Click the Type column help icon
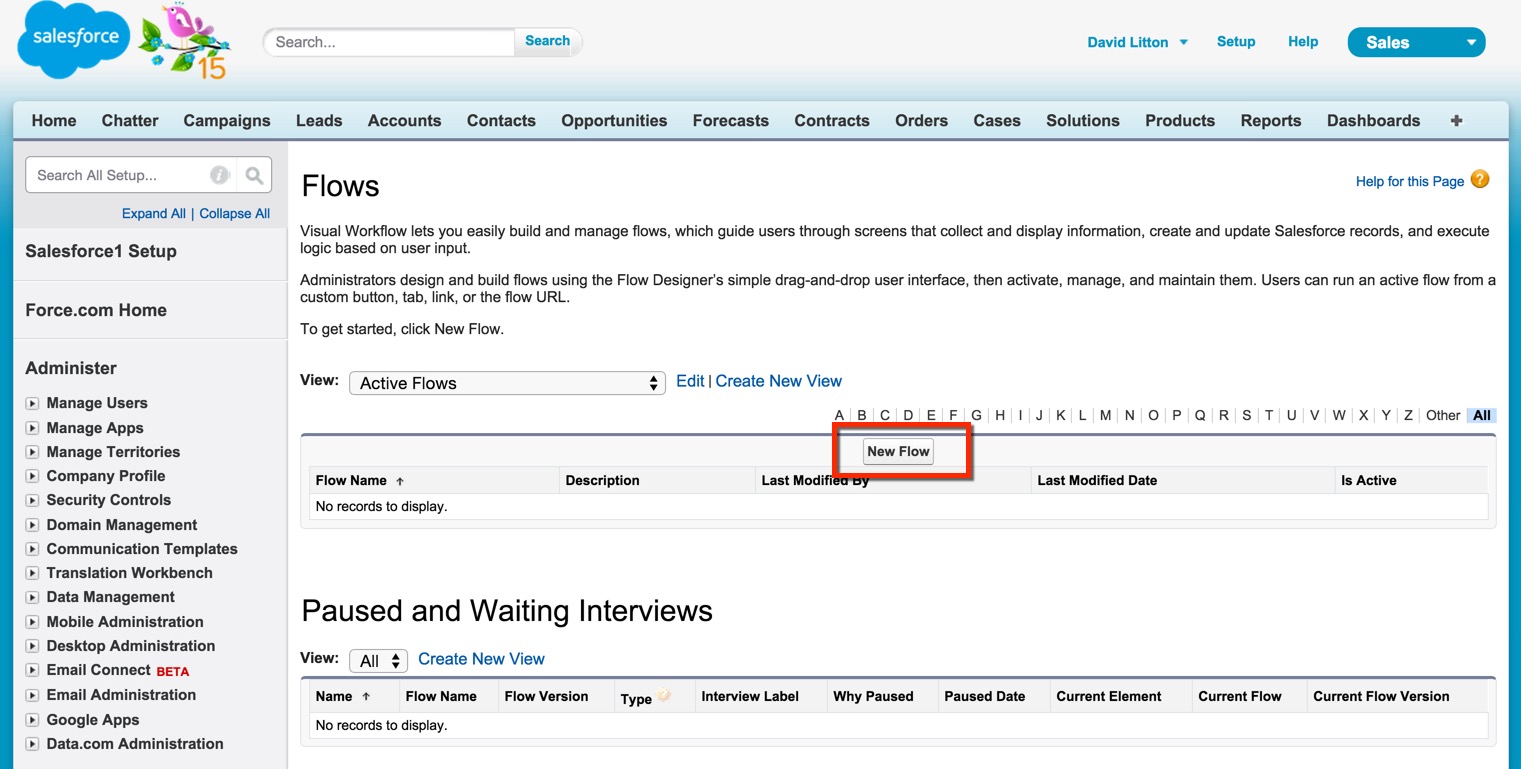Viewport: 1521px width, 769px height. [664, 696]
